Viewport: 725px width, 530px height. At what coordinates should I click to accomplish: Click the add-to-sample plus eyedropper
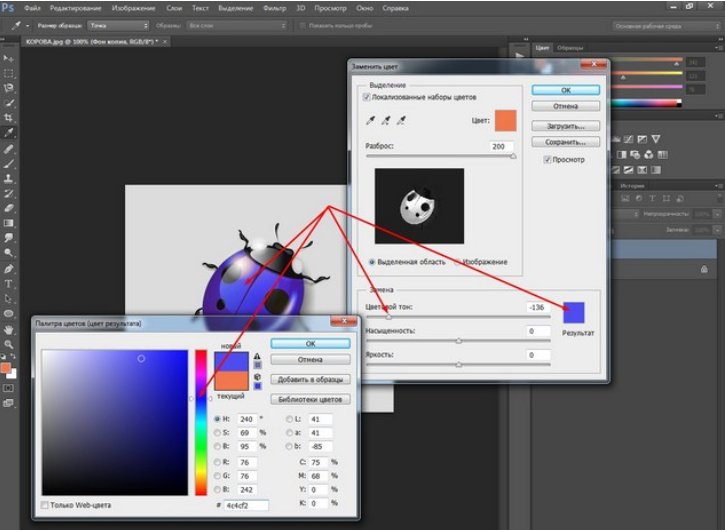pos(386,121)
